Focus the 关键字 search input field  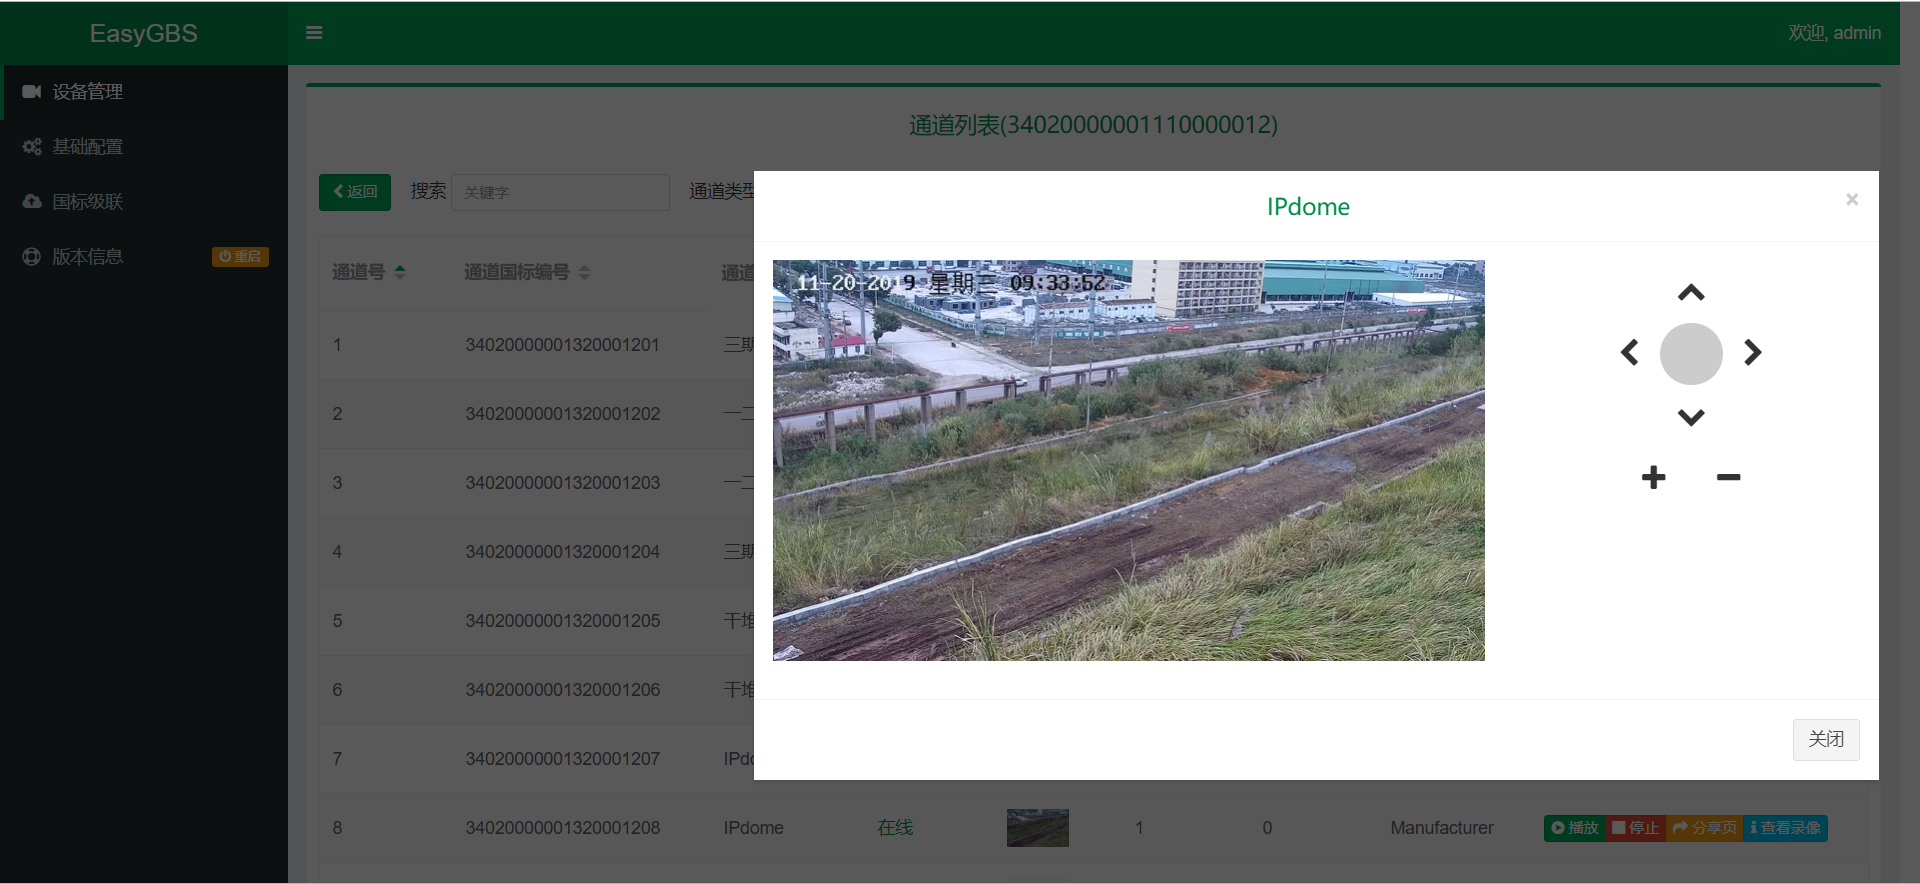pos(560,192)
